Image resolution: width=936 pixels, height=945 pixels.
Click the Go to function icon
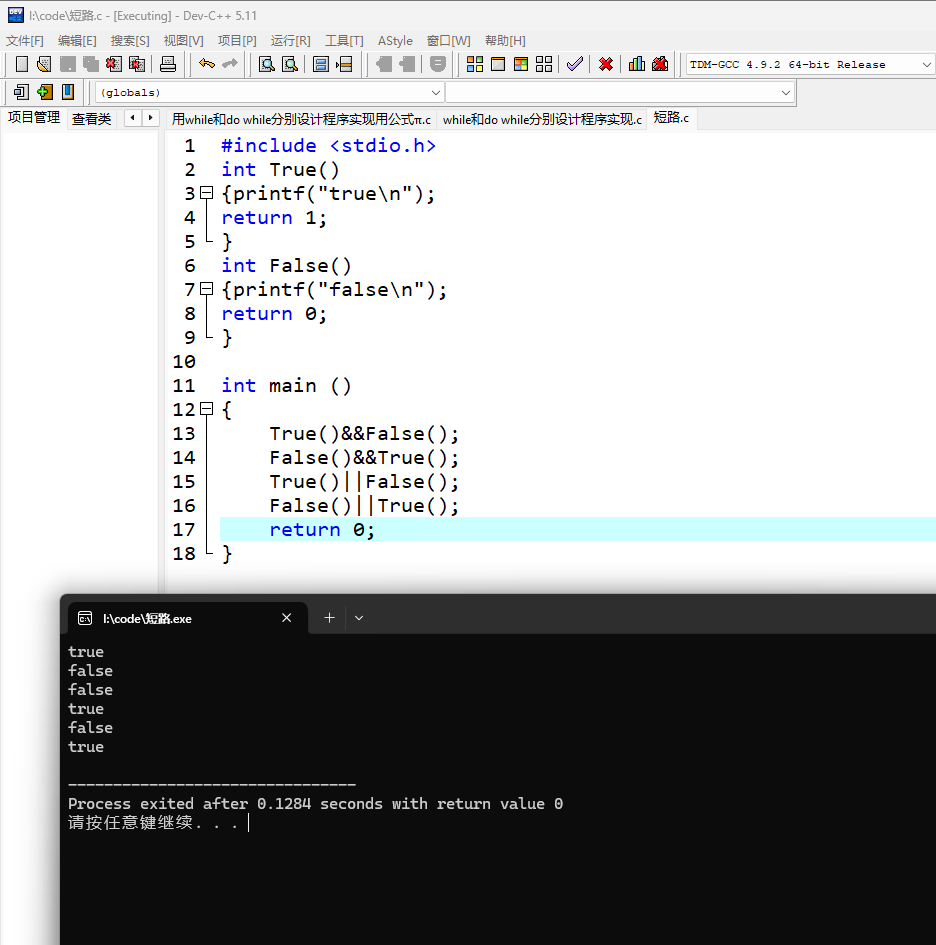pos(321,64)
